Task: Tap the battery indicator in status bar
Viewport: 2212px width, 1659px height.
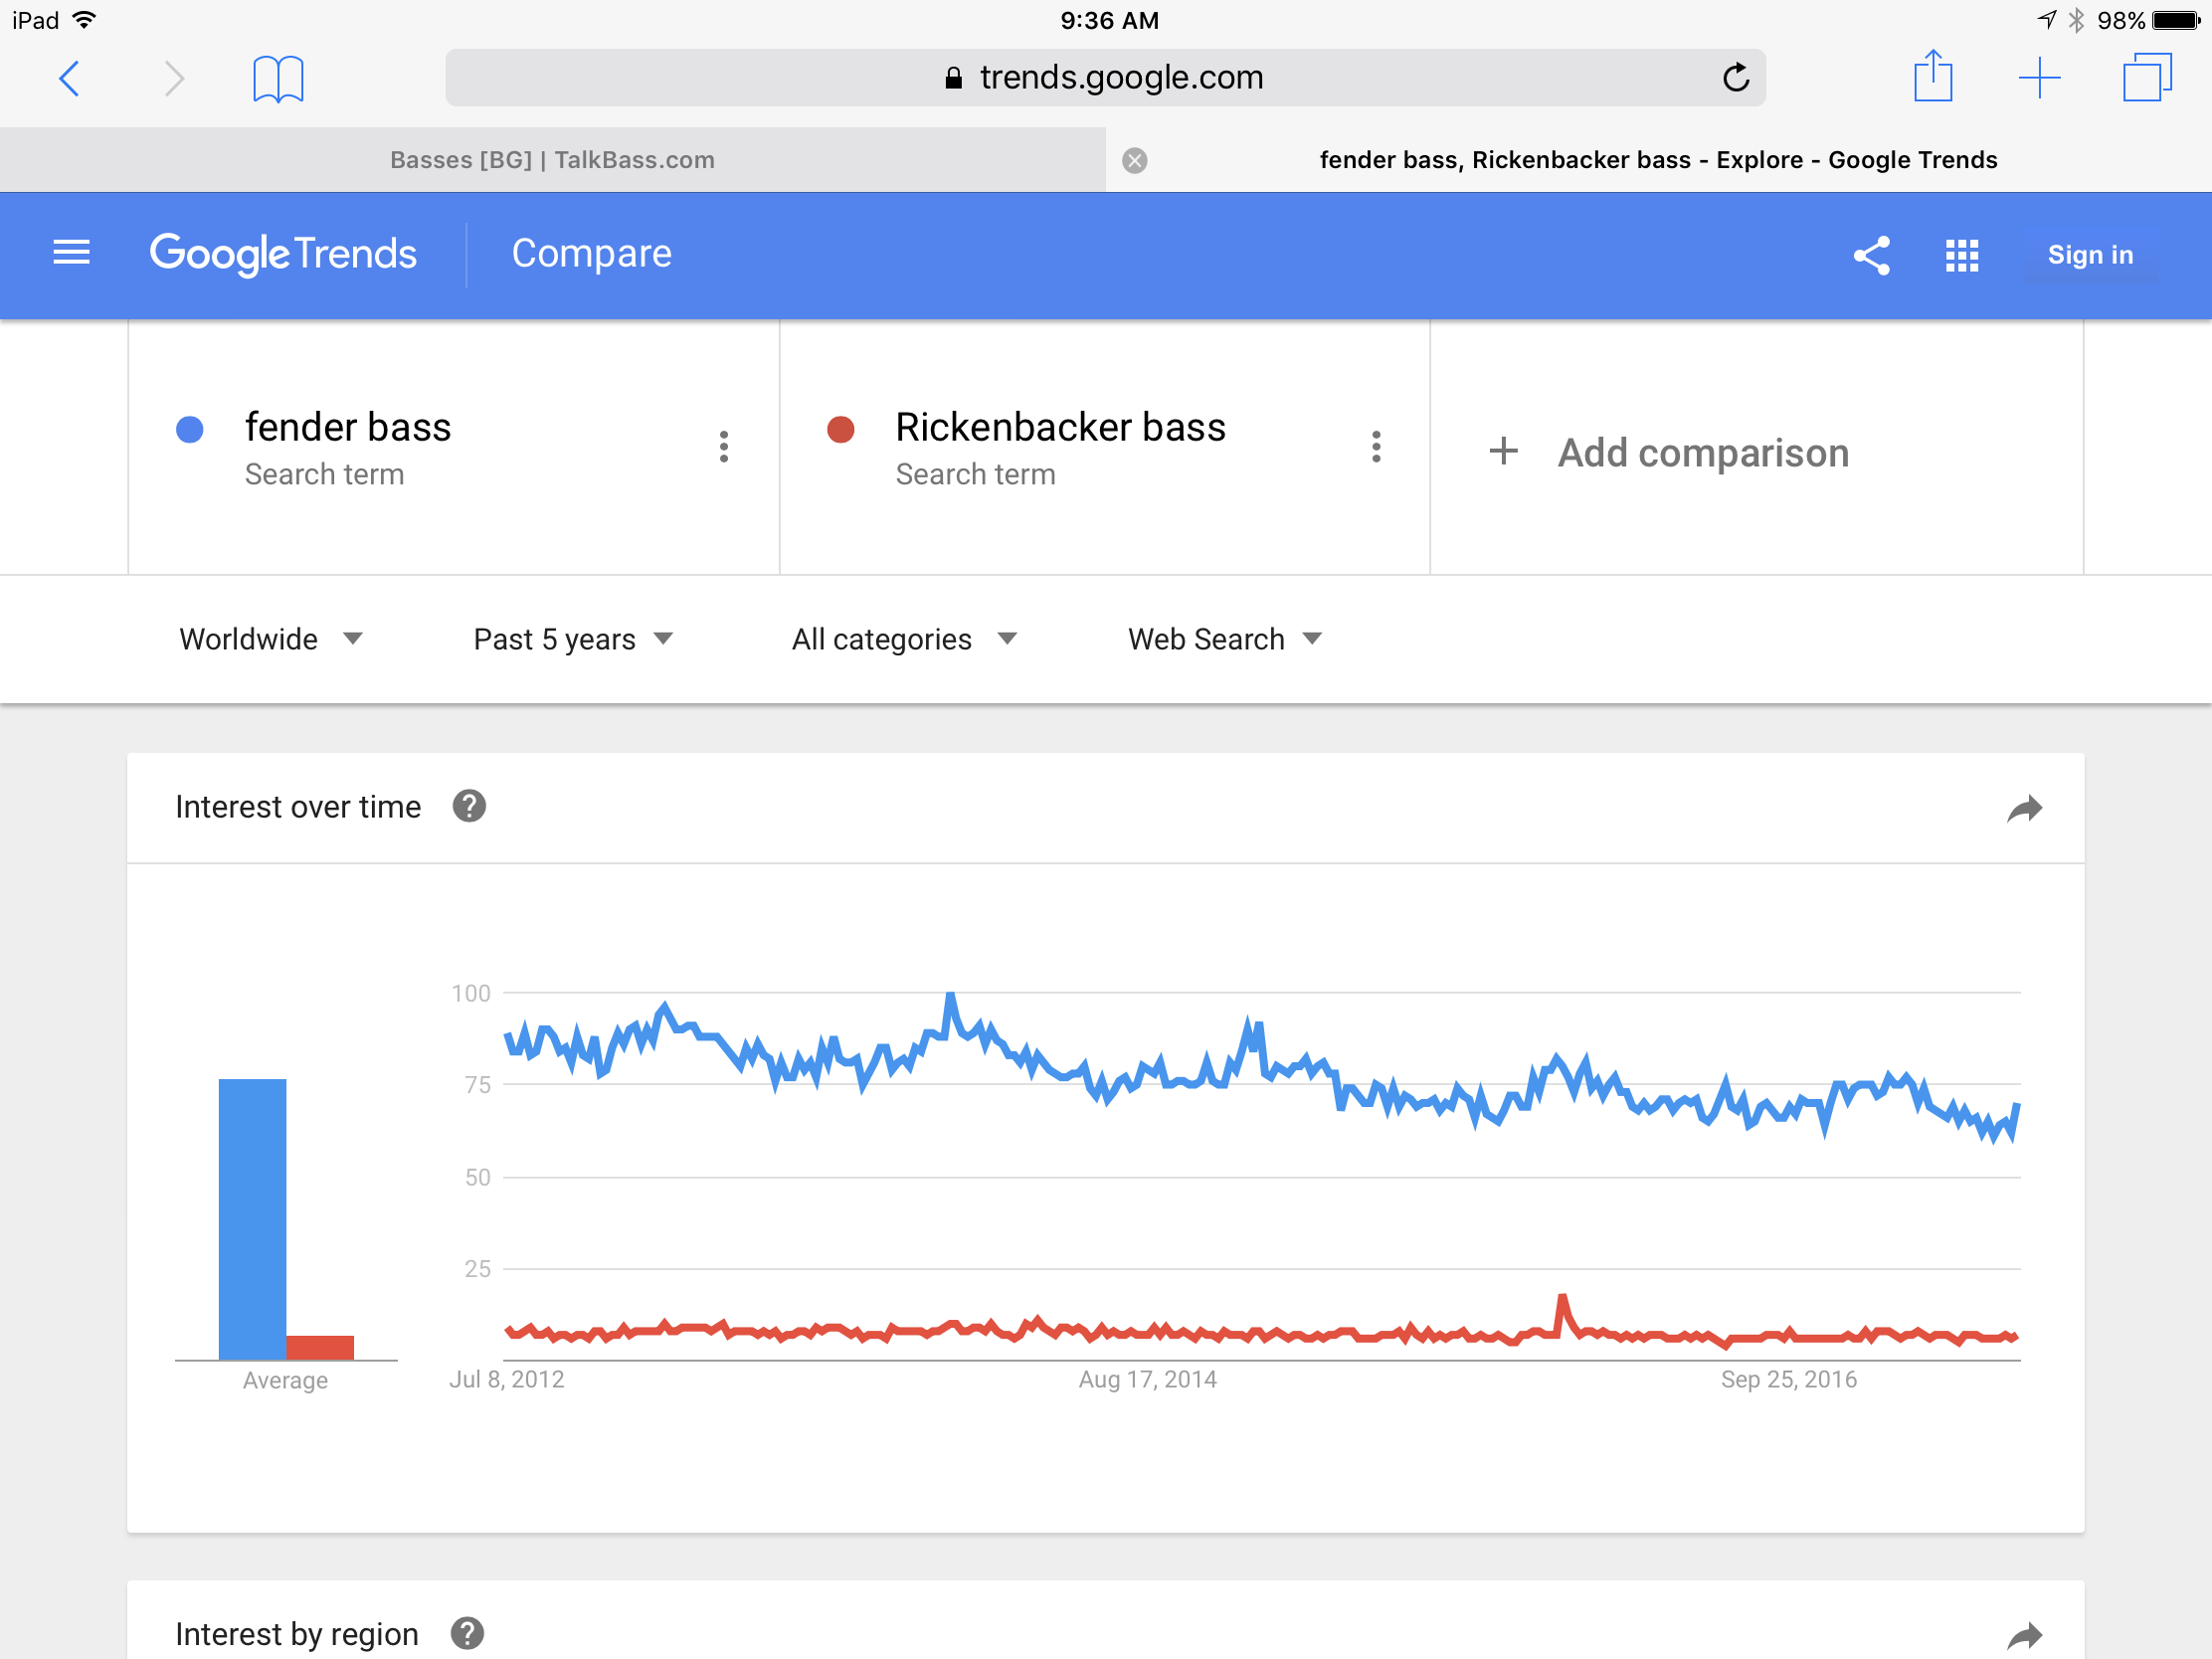Action: [x=2176, y=20]
